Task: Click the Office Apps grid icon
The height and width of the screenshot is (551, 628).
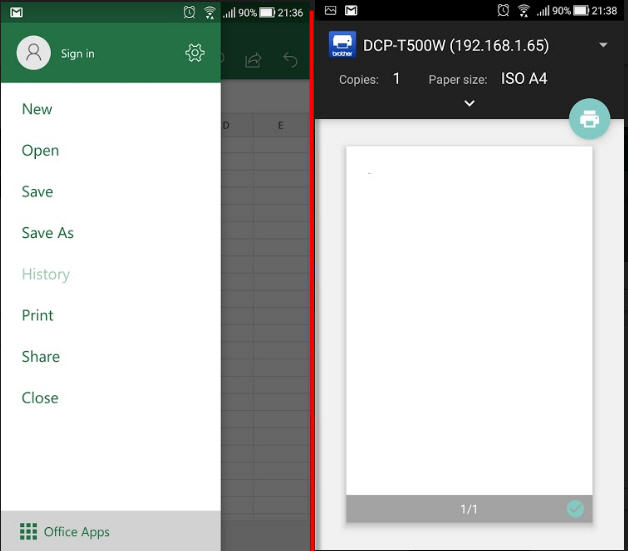Action: [28, 531]
